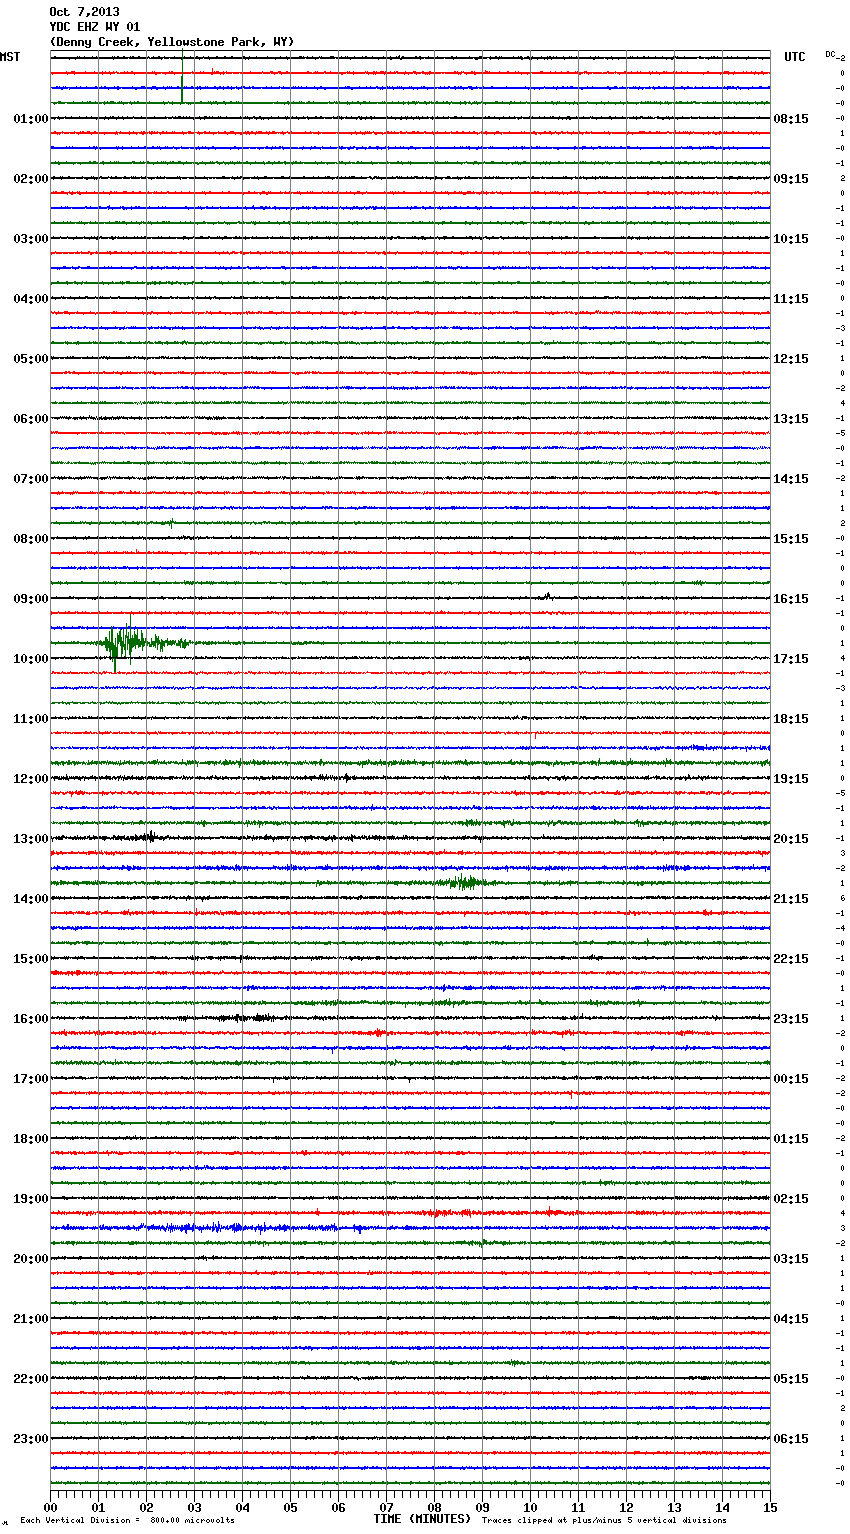Click the green event burst before 14:00
Viewport: 850px width, 1534px height.
pos(462,882)
